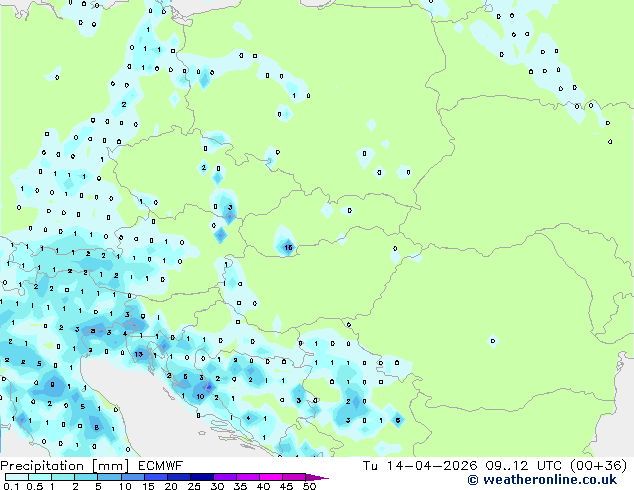Click the '10' value on the map
The height and width of the screenshot is (490, 634).
click(x=201, y=397)
